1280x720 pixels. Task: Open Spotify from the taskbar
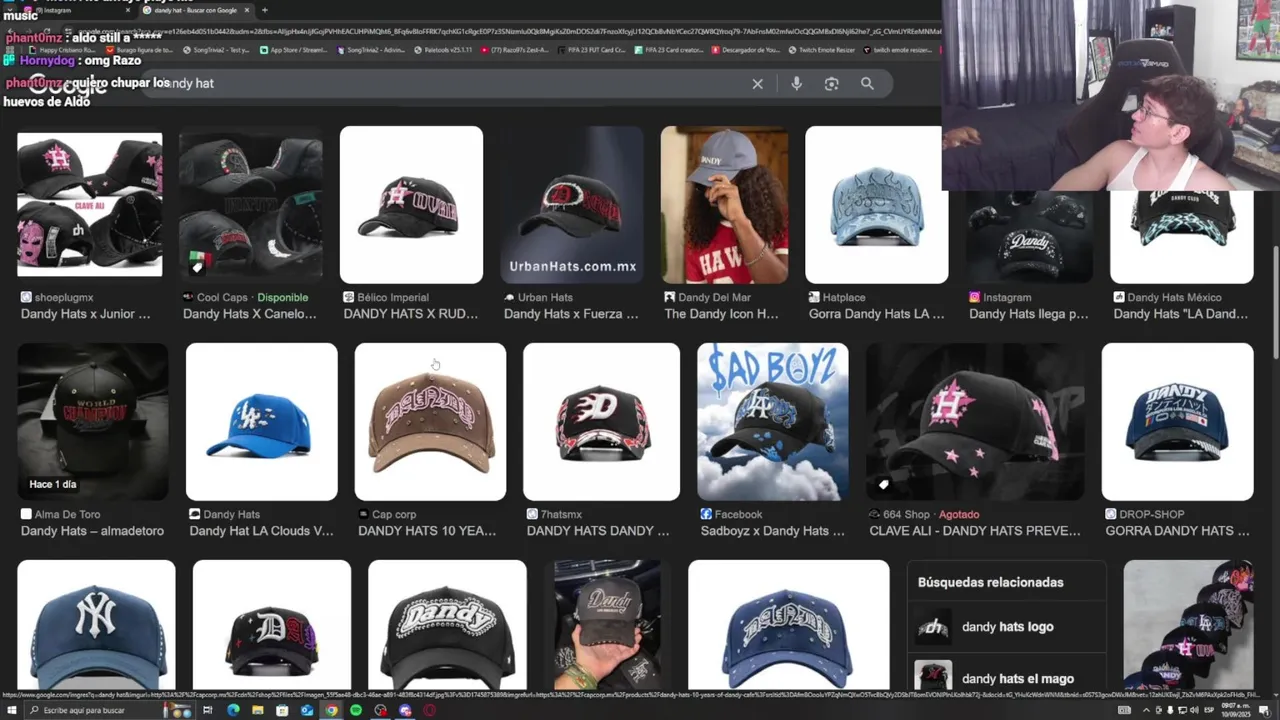[x=356, y=710]
